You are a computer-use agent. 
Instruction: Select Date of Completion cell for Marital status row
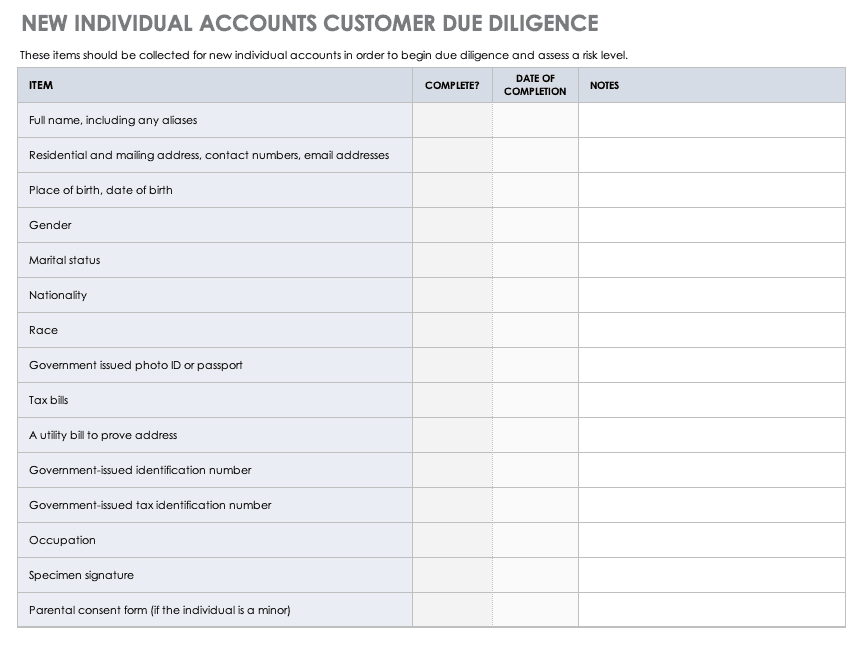tap(535, 260)
